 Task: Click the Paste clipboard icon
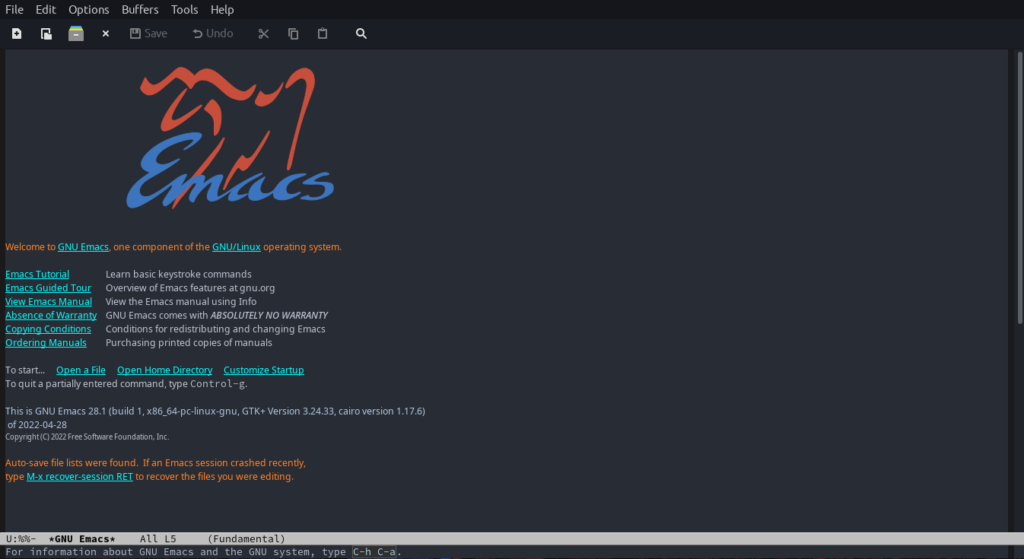(x=323, y=33)
